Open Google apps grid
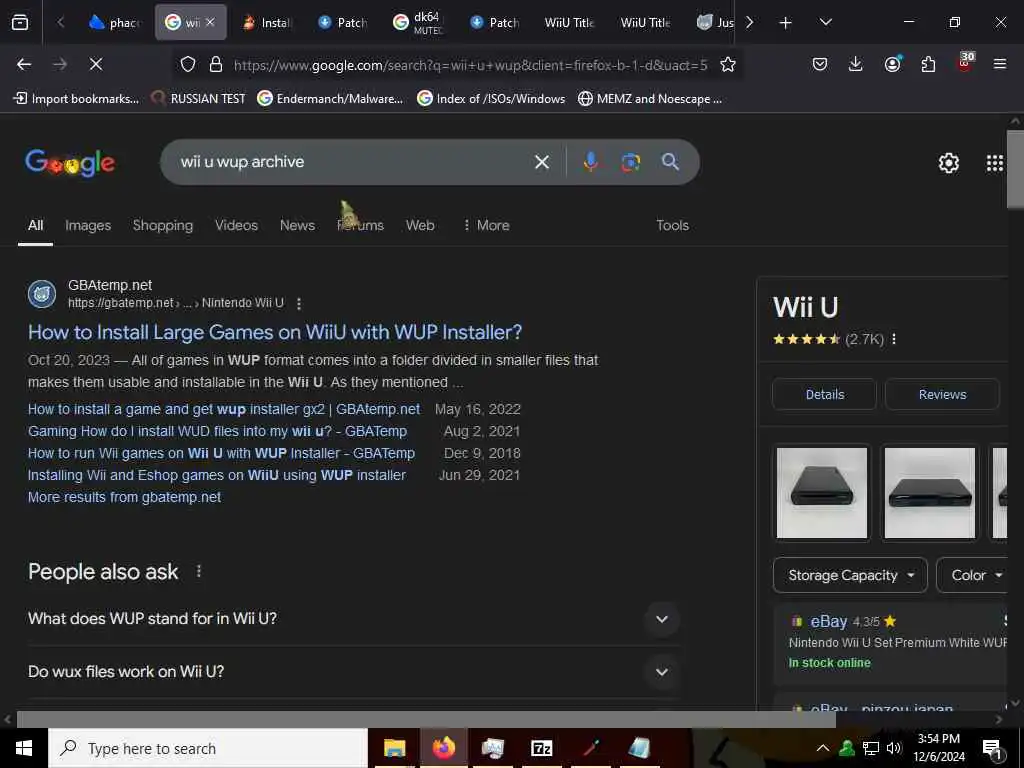 click(995, 163)
